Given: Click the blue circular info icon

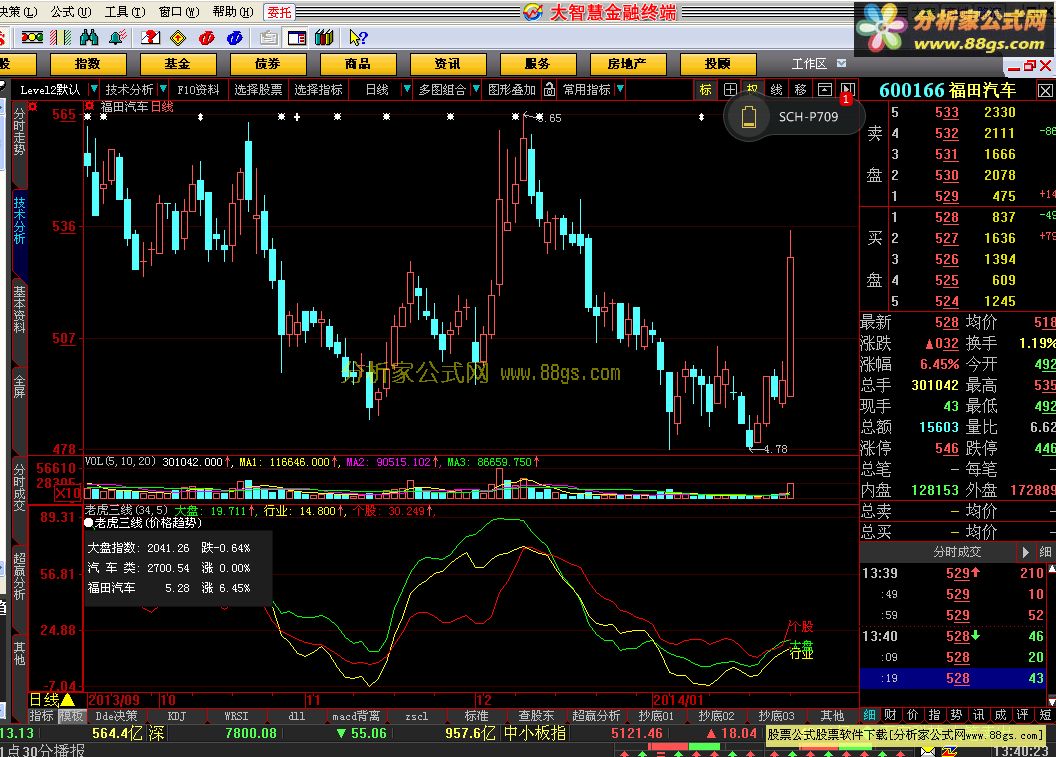Looking at the screenshot, I should point(234,38).
